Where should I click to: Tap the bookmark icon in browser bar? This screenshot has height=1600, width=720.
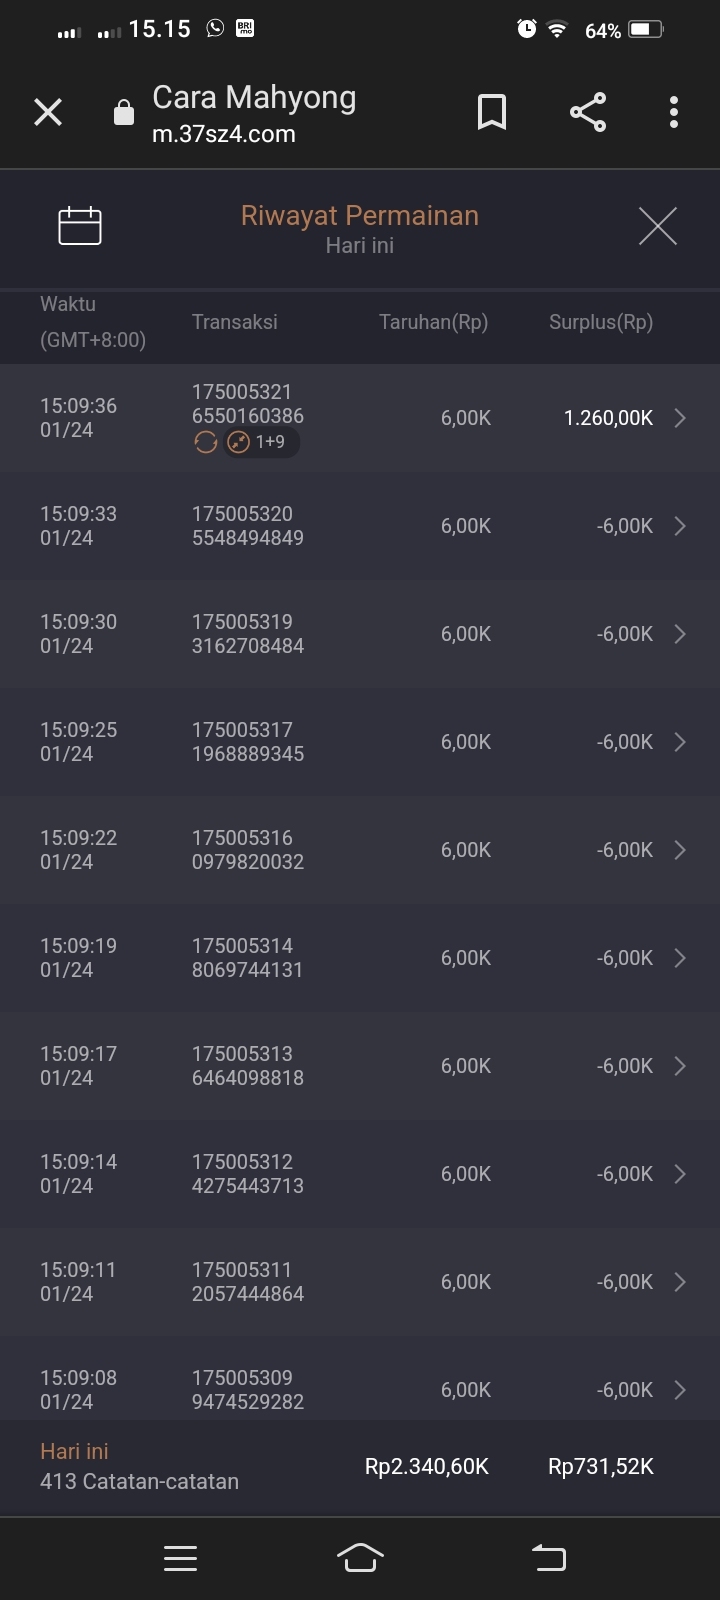coord(491,112)
